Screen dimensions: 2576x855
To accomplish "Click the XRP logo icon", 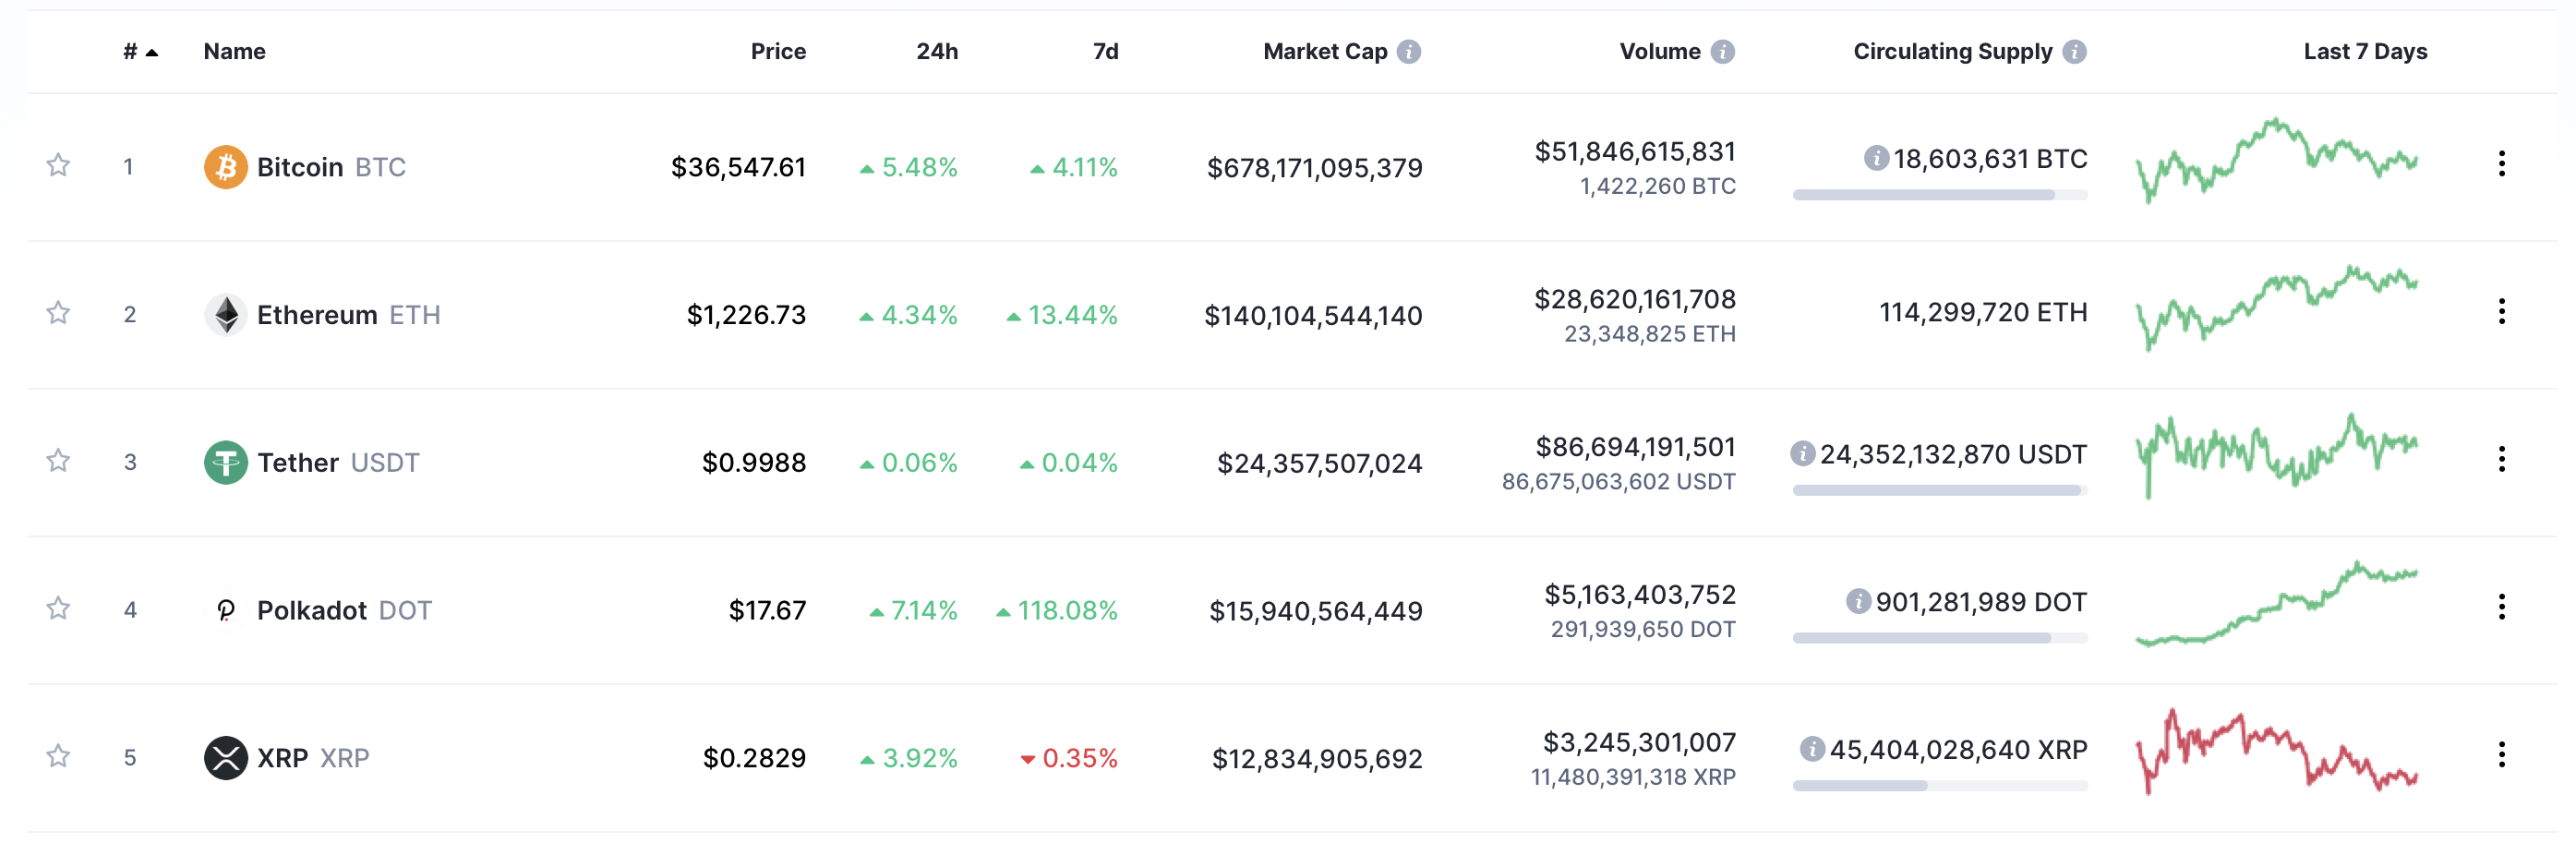I will [x=226, y=758].
